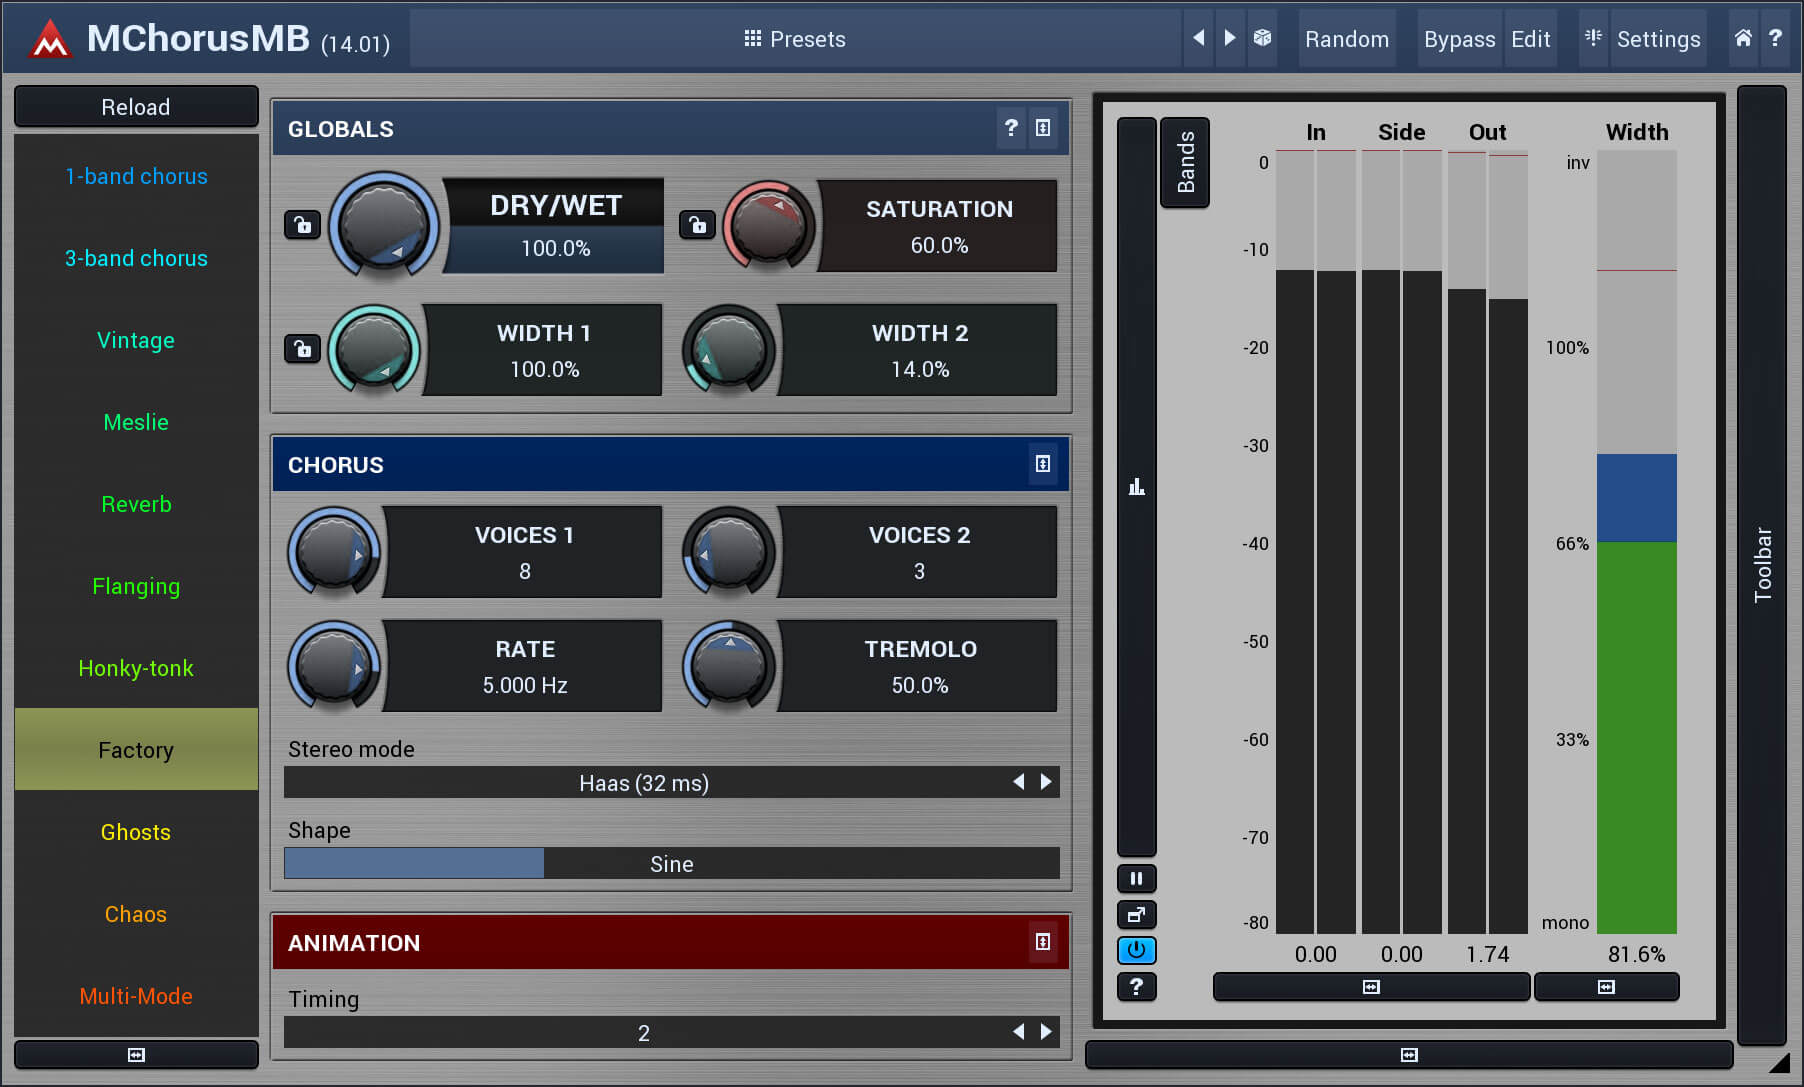Screen dimensions: 1804x1087
Task: Click the Tremolo knob
Action: click(729, 665)
